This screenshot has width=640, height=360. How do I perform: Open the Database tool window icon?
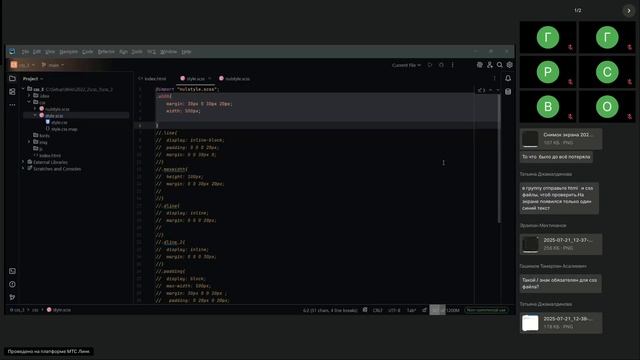tap(508, 92)
